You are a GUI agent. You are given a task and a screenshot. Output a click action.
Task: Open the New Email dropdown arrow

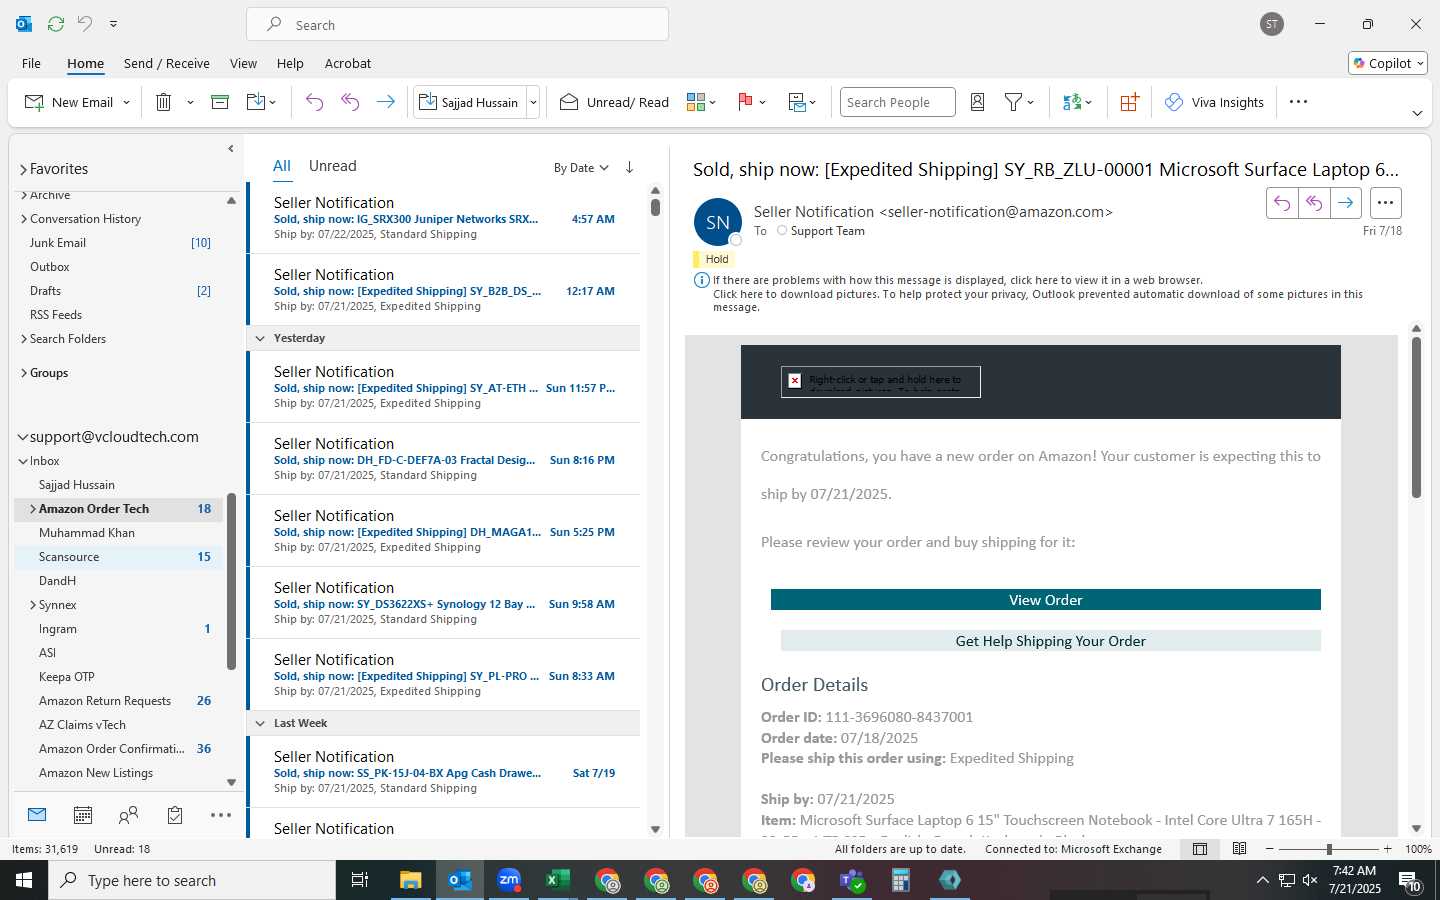point(127,102)
